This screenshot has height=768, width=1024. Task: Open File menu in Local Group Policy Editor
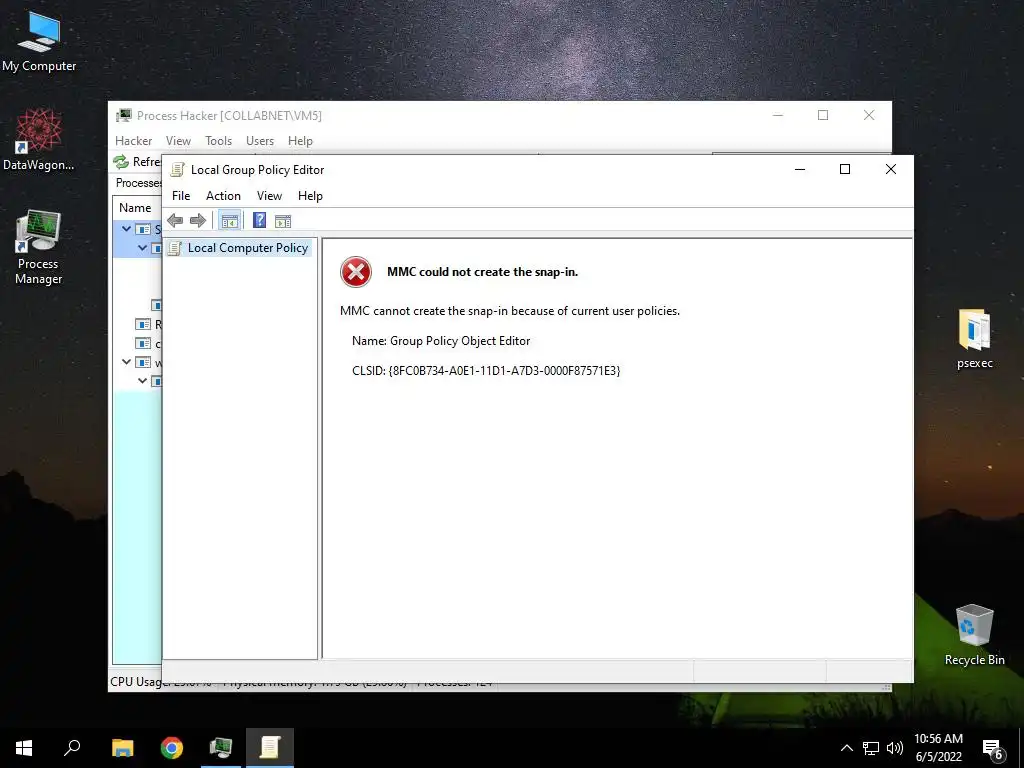coord(181,196)
